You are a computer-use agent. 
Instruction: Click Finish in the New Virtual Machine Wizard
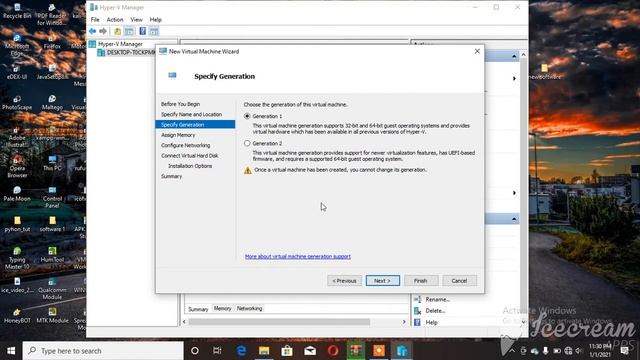coord(421,281)
